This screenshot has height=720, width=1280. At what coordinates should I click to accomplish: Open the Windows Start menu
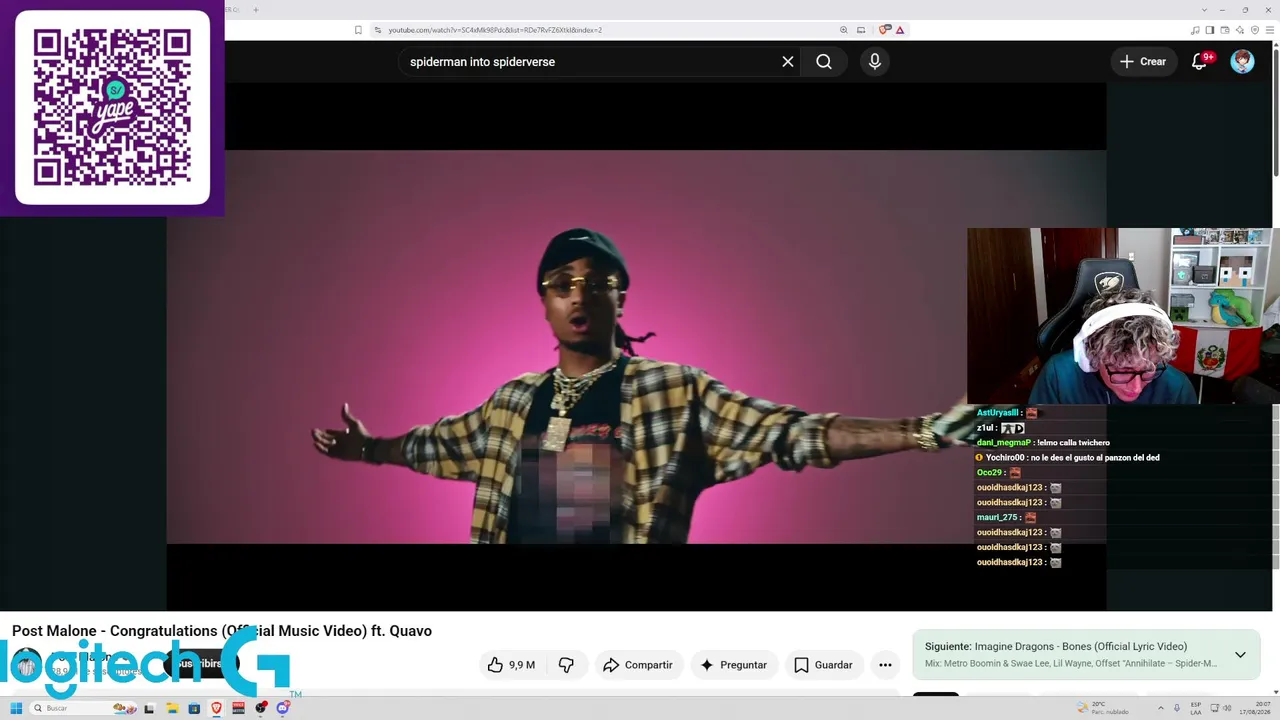click(16, 708)
